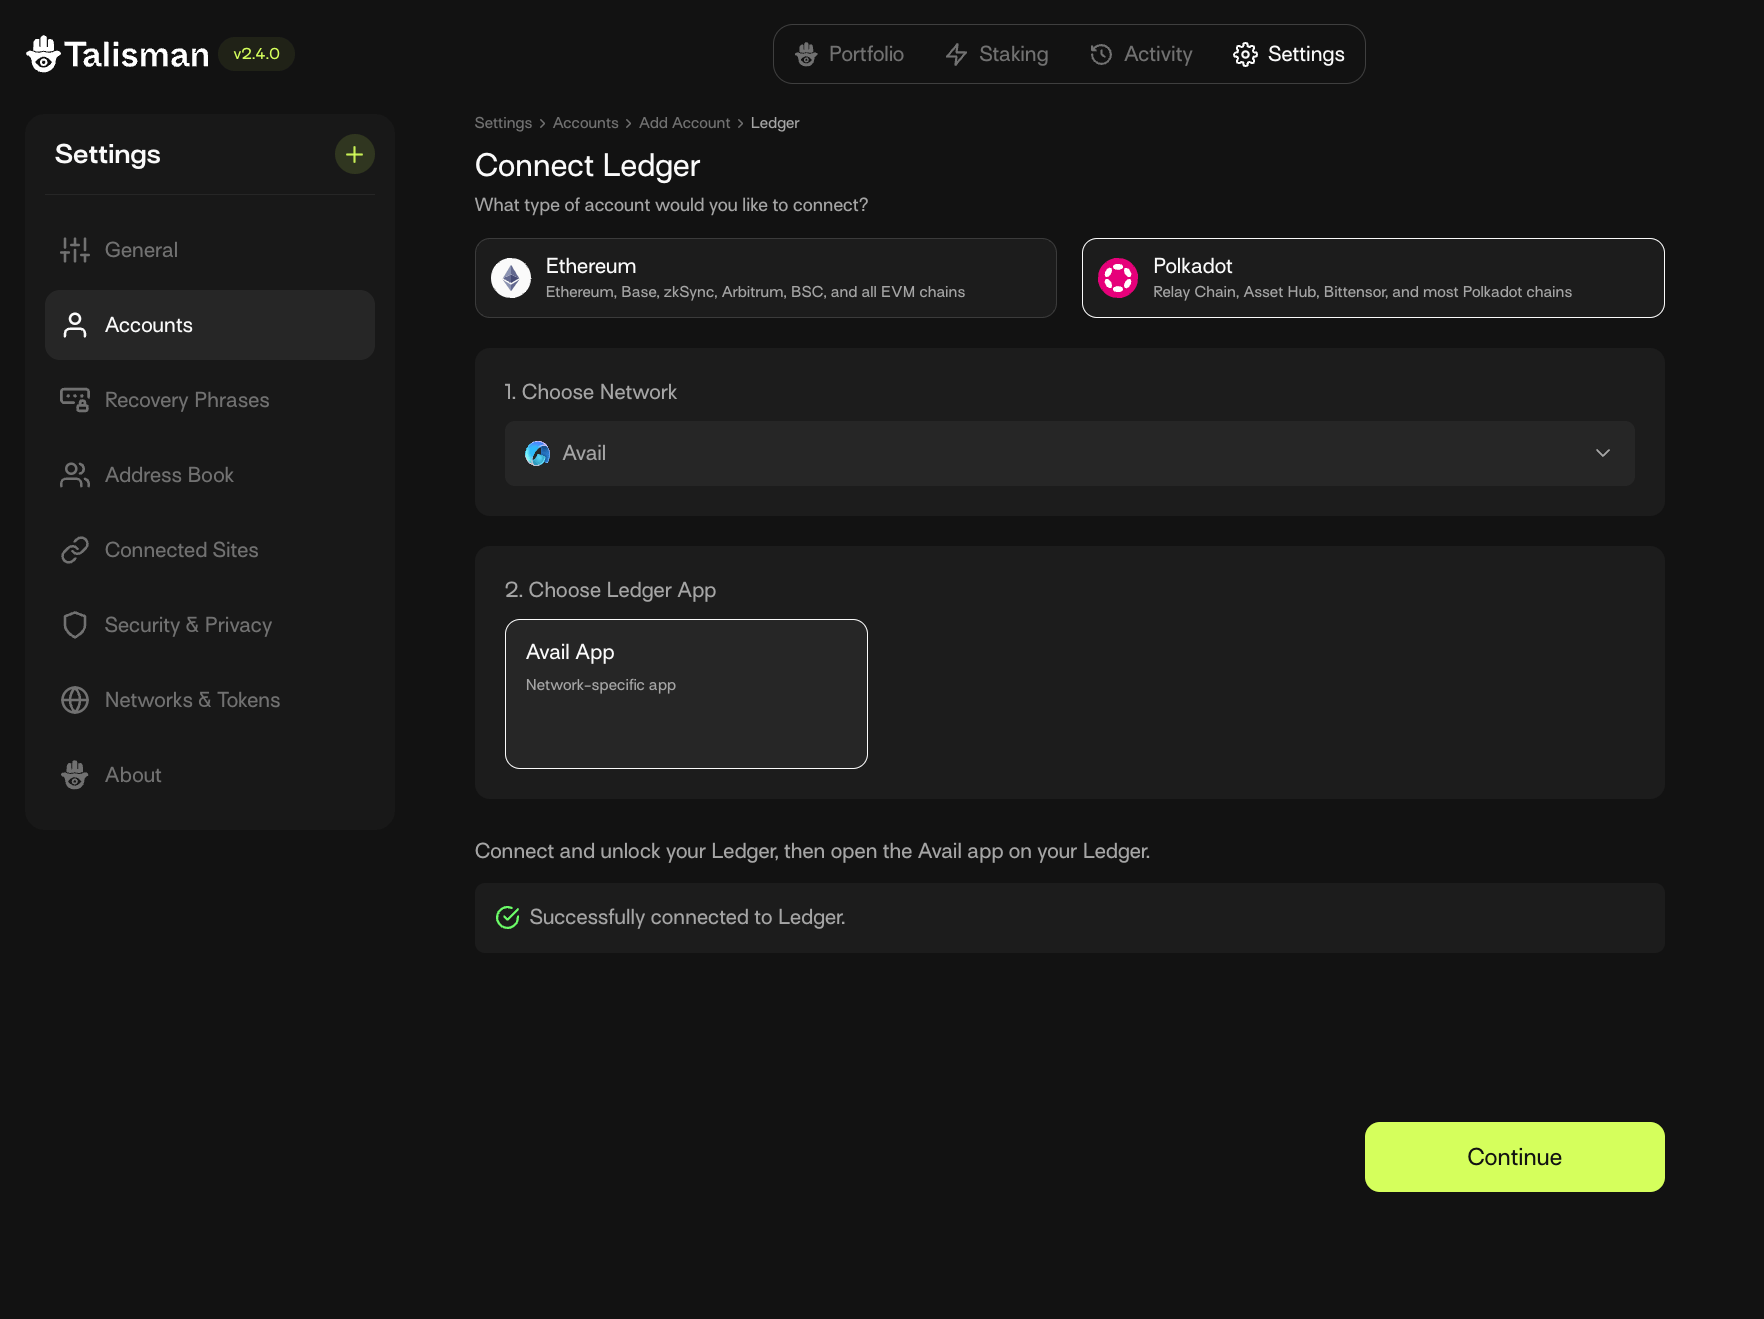The width and height of the screenshot is (1764, 1319).
Task: Expand network list via chevron arrow
Action: 1602,453
